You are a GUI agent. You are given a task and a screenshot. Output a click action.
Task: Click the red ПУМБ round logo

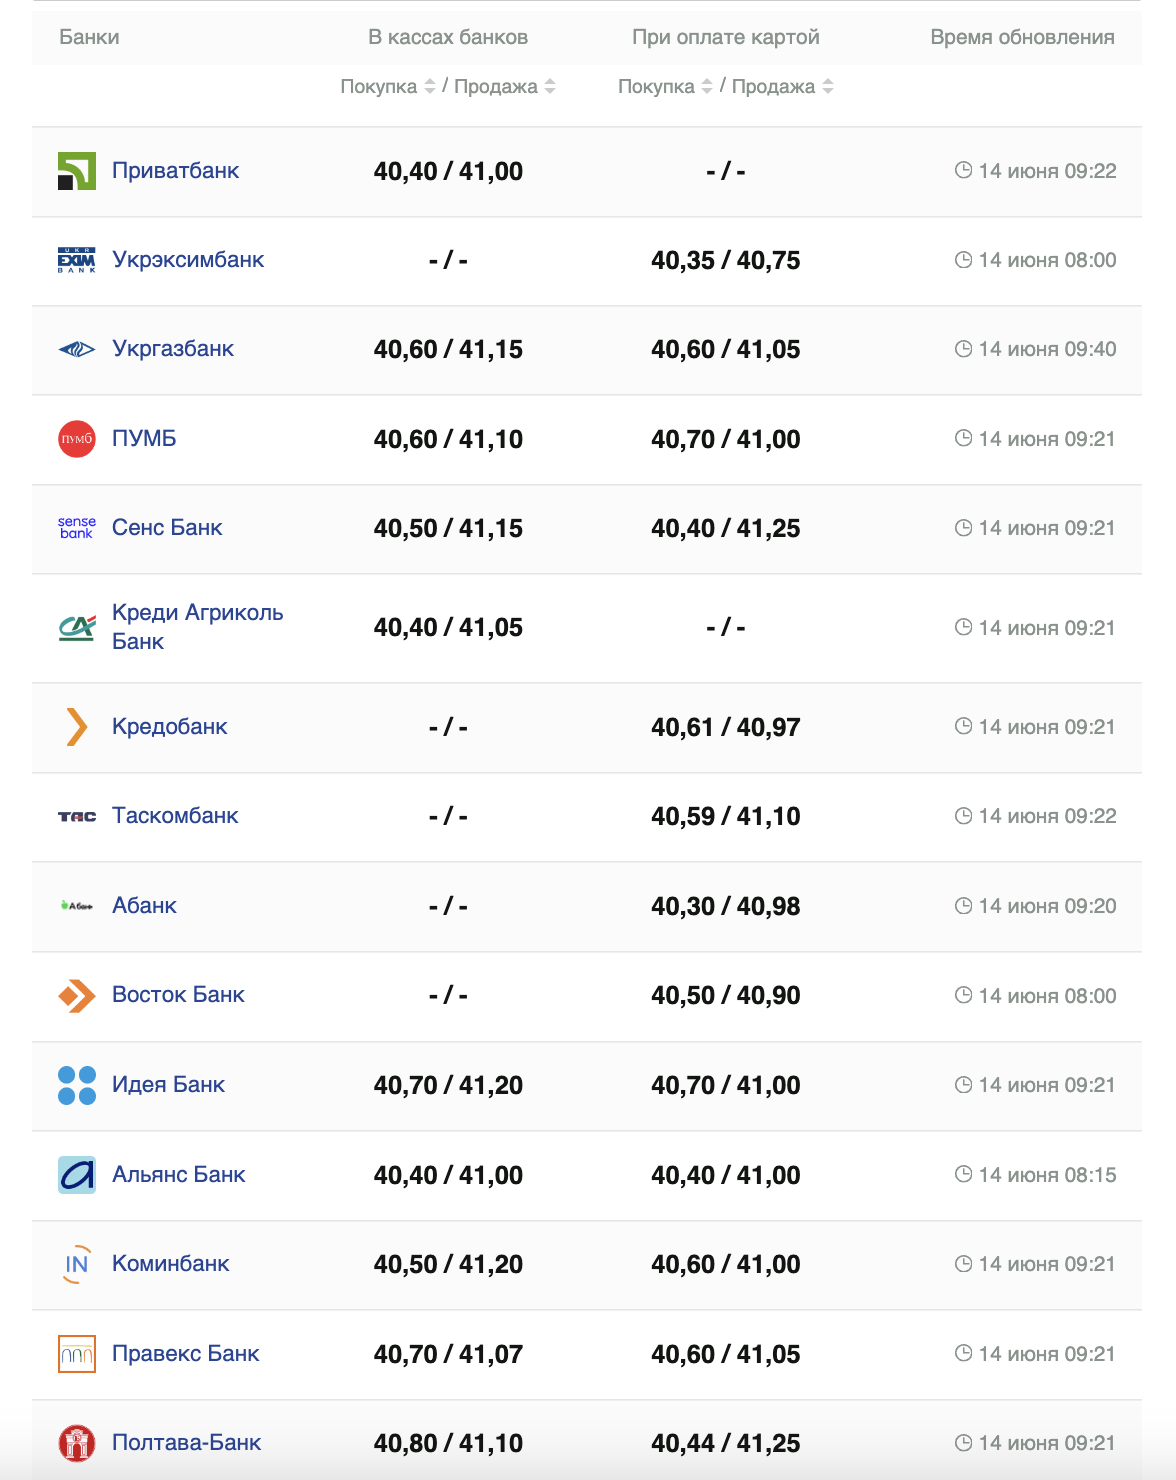(77, 439)
